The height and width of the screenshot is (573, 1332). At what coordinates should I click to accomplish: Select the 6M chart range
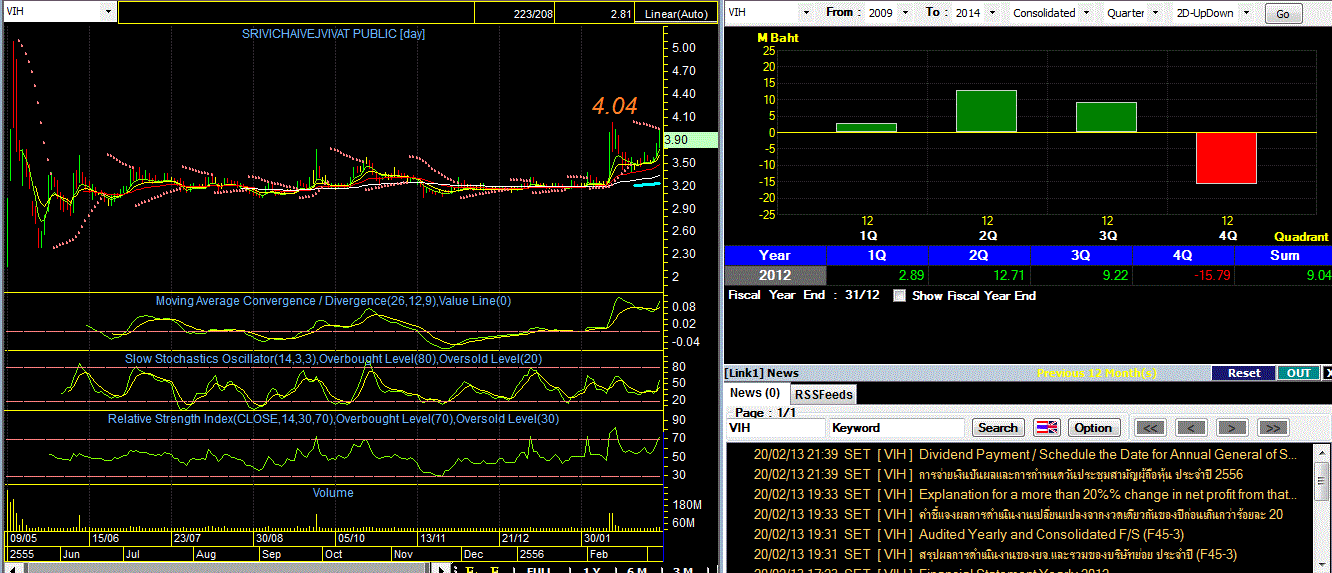[x=636, y=569]
